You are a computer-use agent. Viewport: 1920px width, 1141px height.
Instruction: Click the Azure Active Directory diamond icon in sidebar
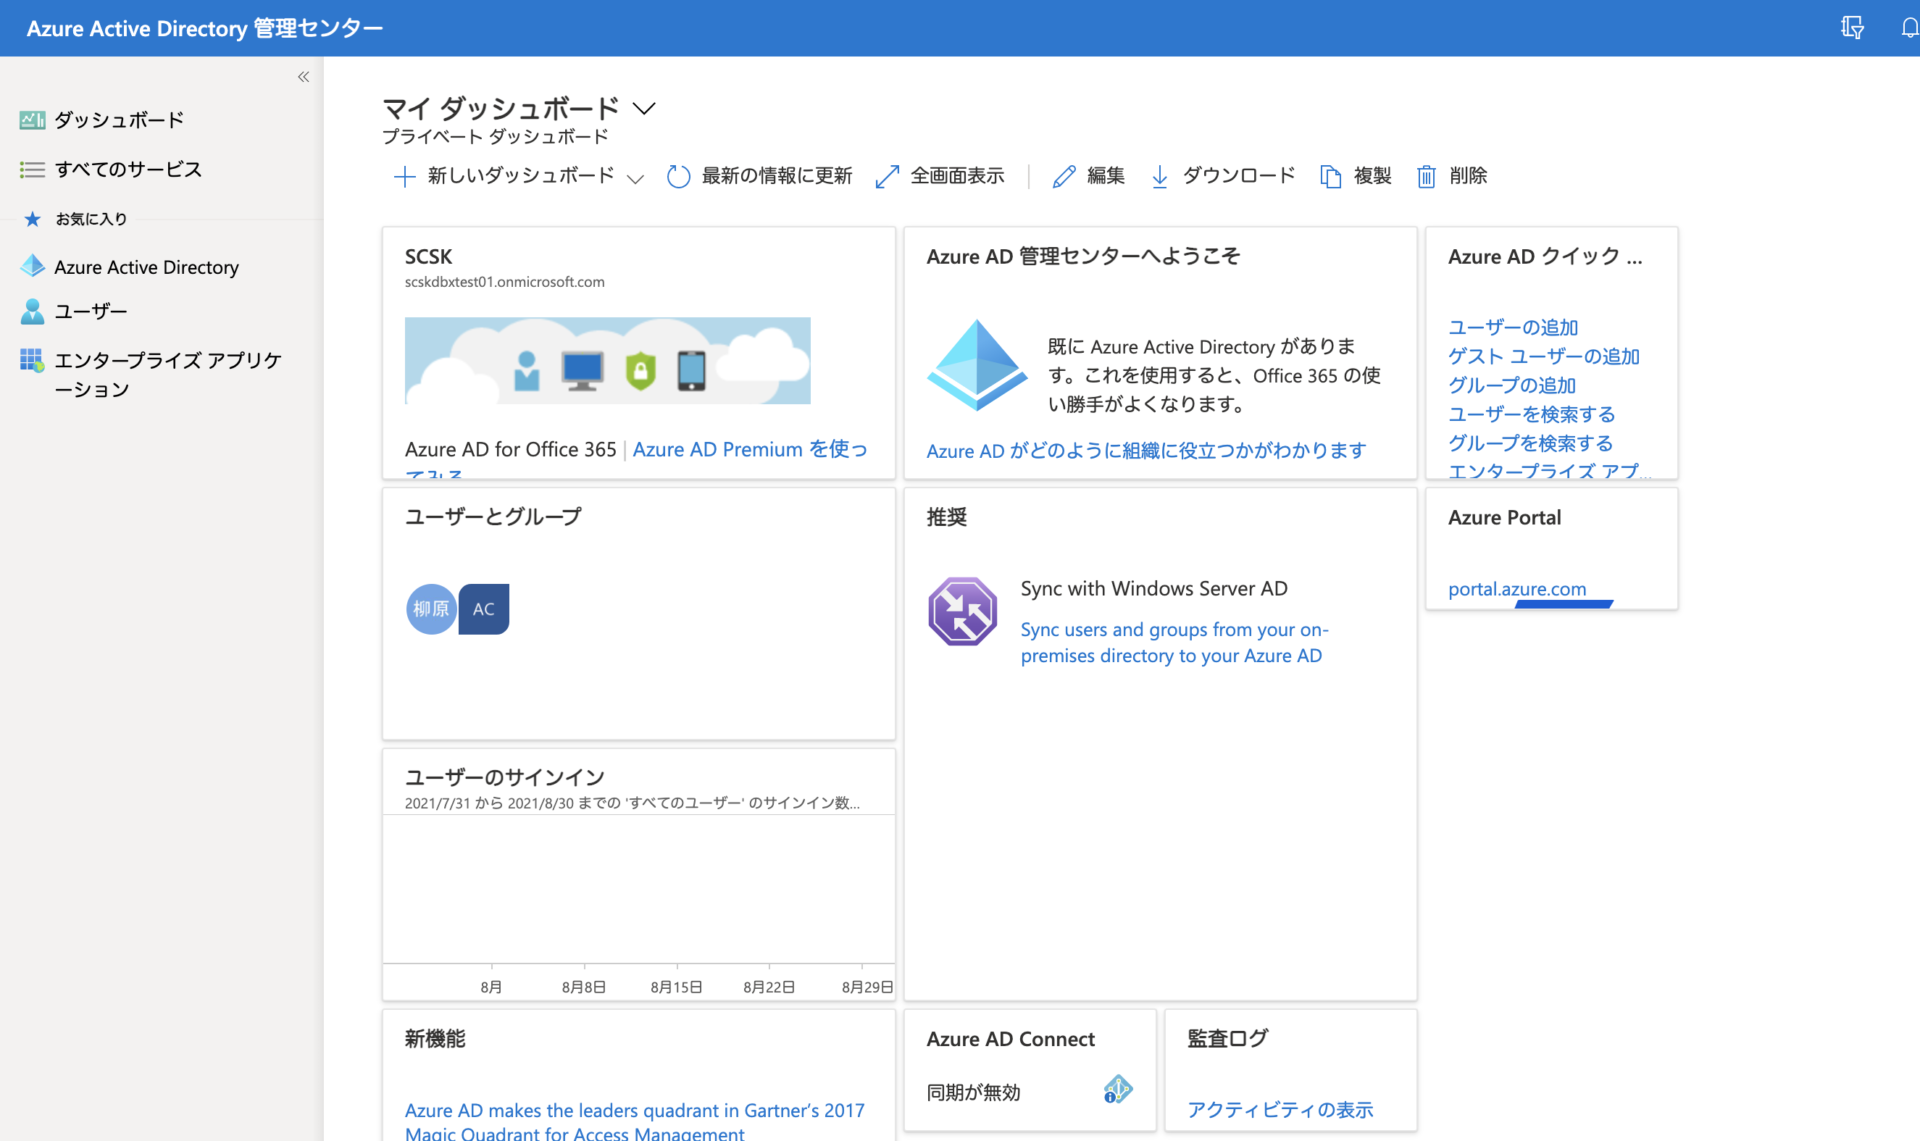[x=32, y=266]
